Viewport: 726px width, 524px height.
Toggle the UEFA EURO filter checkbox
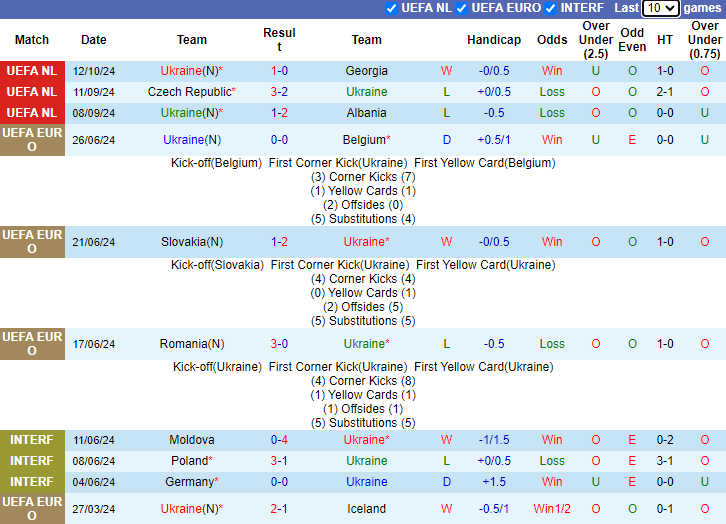point(462,8)
